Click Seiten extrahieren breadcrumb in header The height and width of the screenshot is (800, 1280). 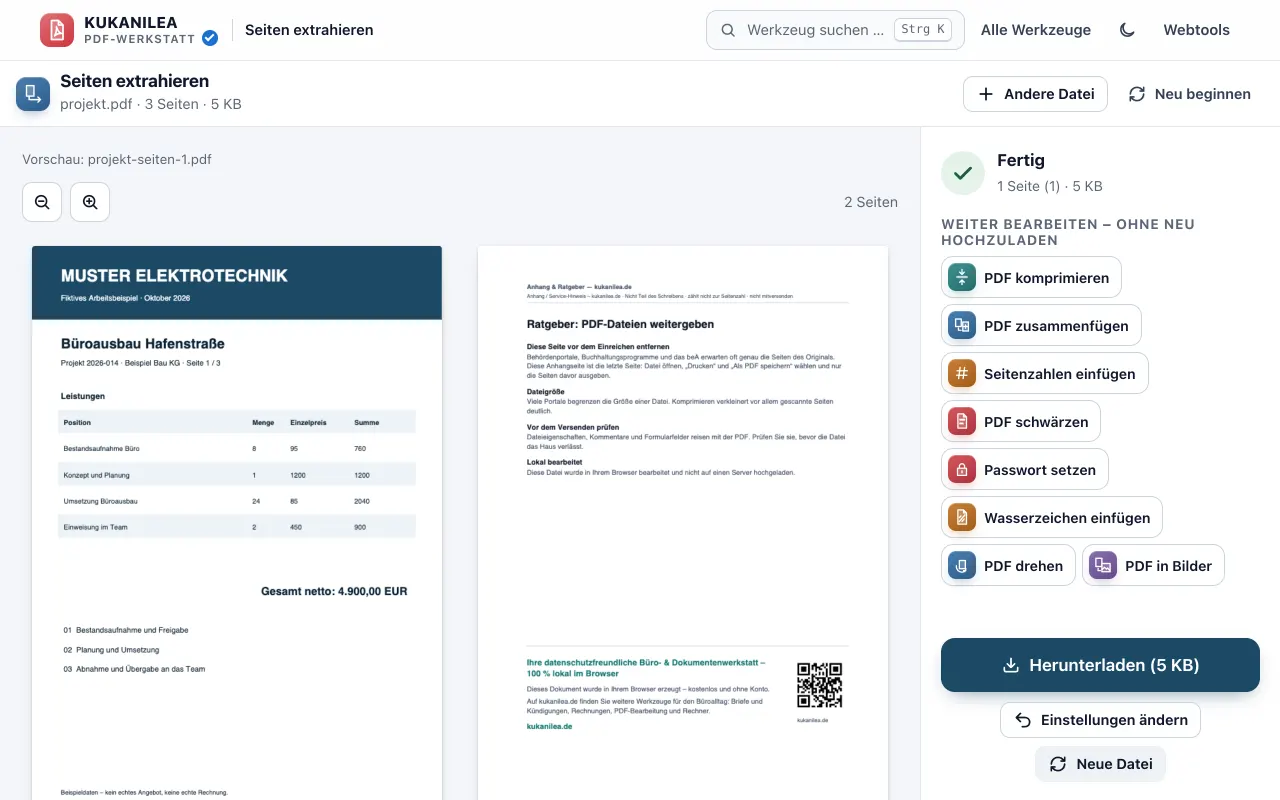[309, 30]
